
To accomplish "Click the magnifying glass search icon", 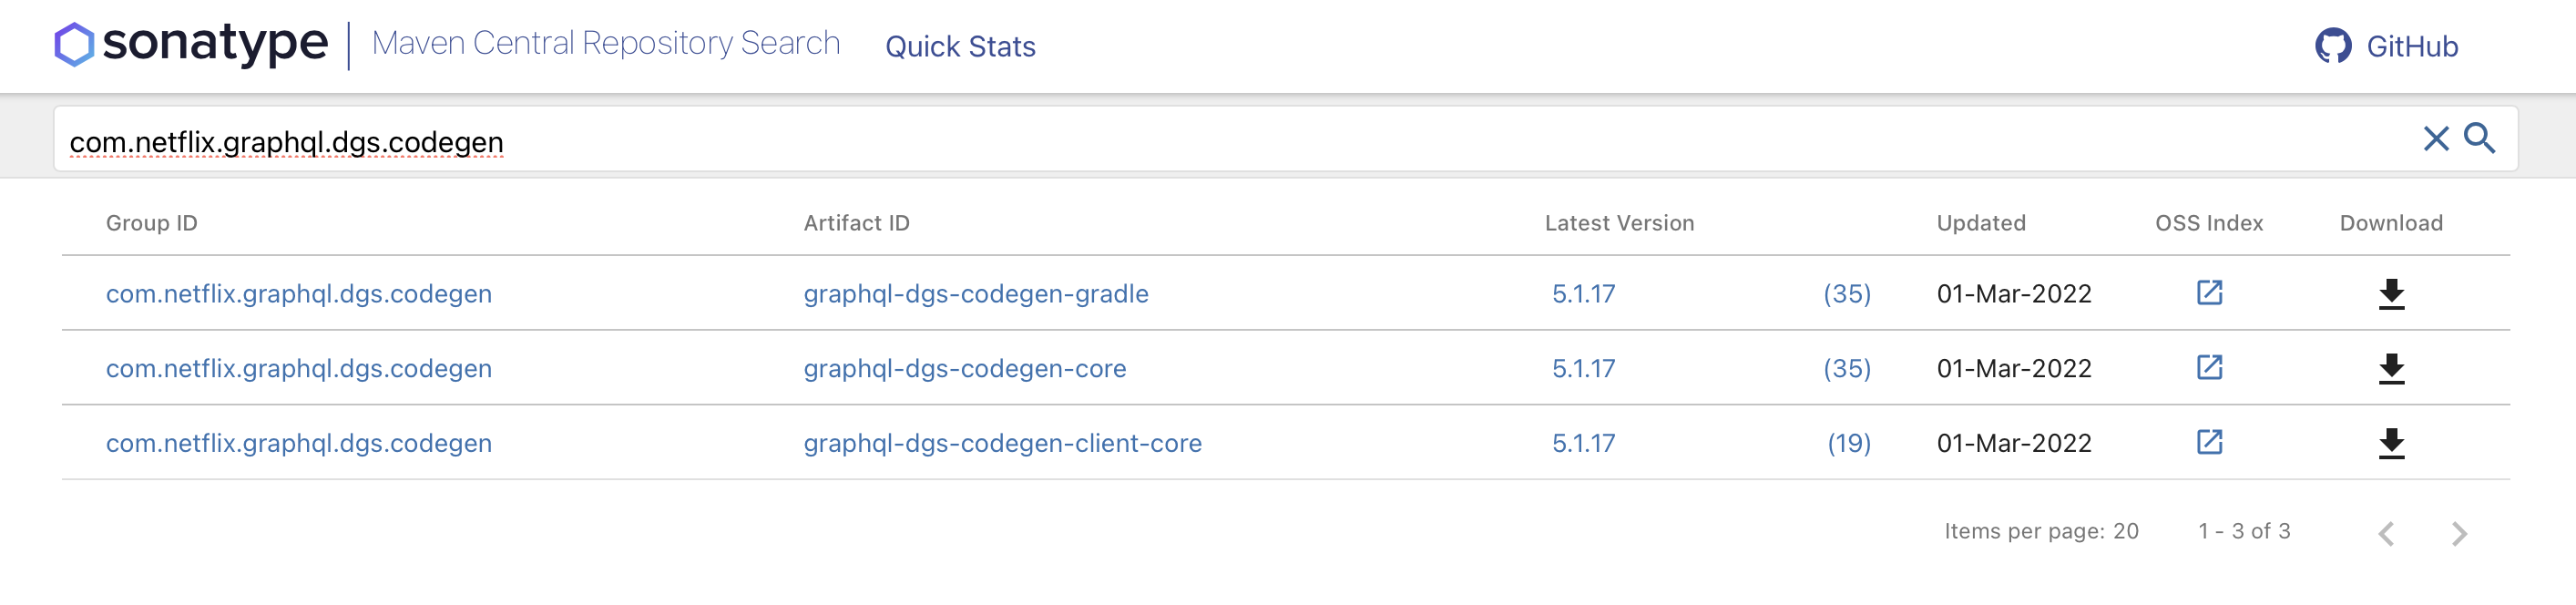I will tap(2481, 139).
